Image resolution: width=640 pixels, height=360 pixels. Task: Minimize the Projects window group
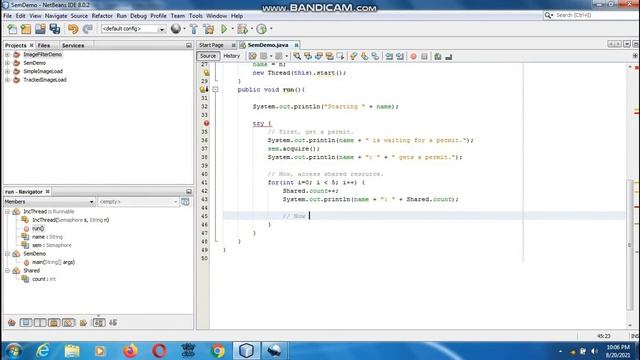[189, 45]
